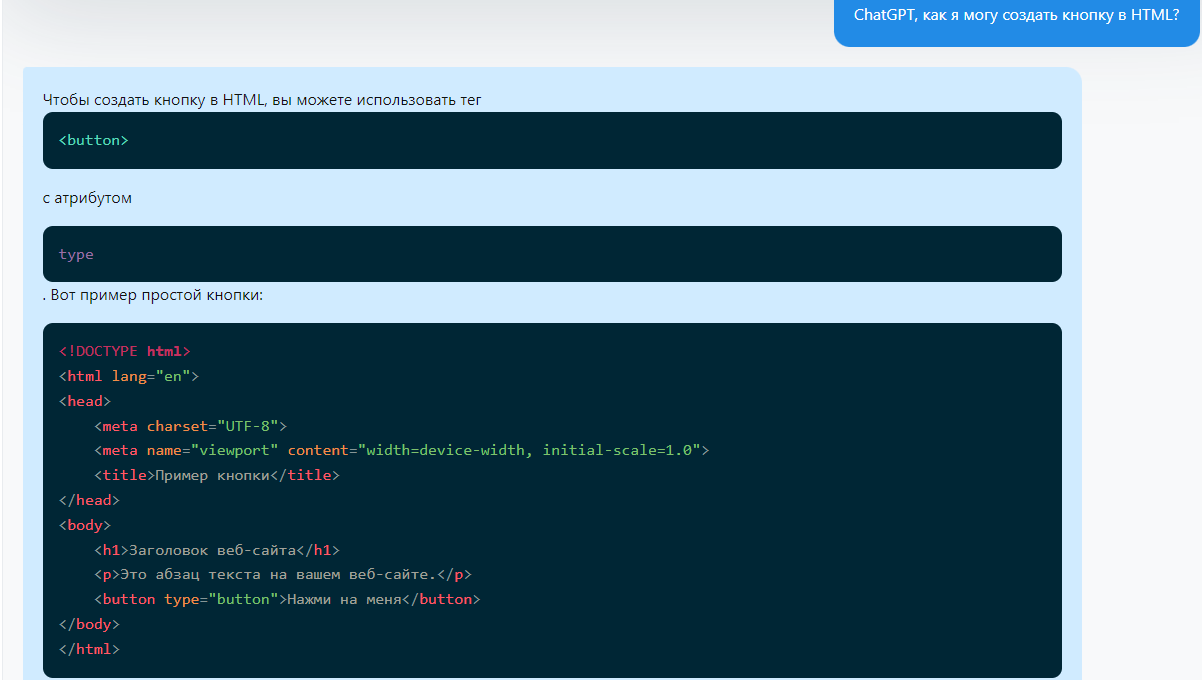Click the opening <head> tag line
Image resolution: width=1202 pixels, height=680 pixels.
(x=85, y=401)
